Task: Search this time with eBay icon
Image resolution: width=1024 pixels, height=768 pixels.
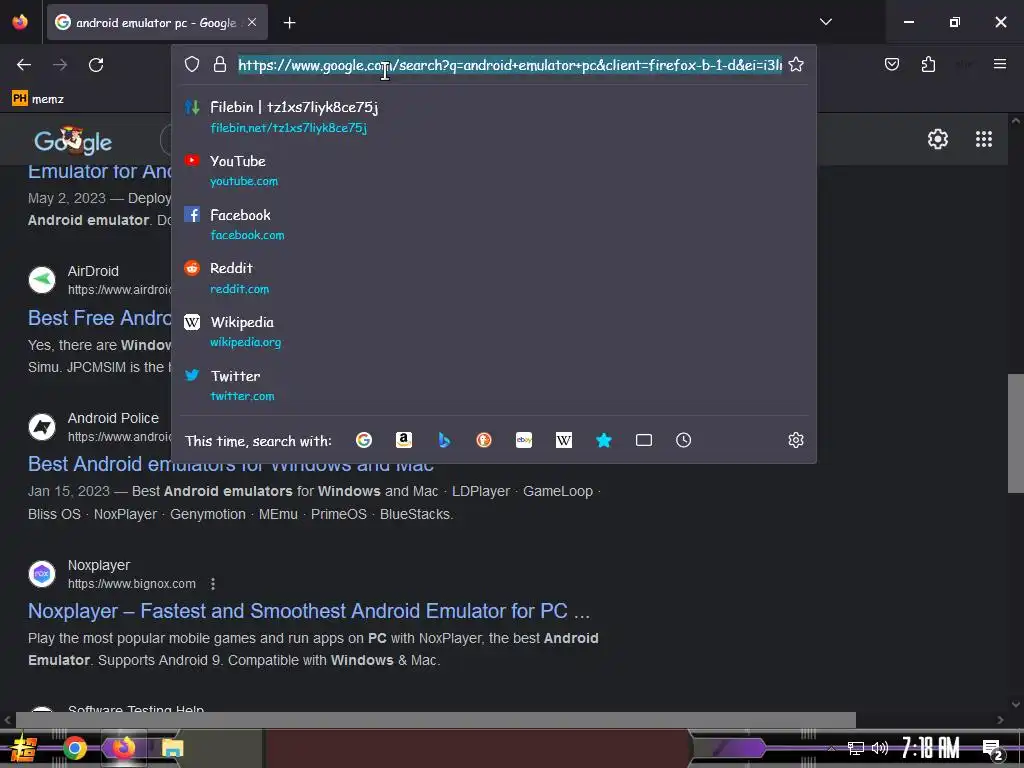Action: point(524,440)
